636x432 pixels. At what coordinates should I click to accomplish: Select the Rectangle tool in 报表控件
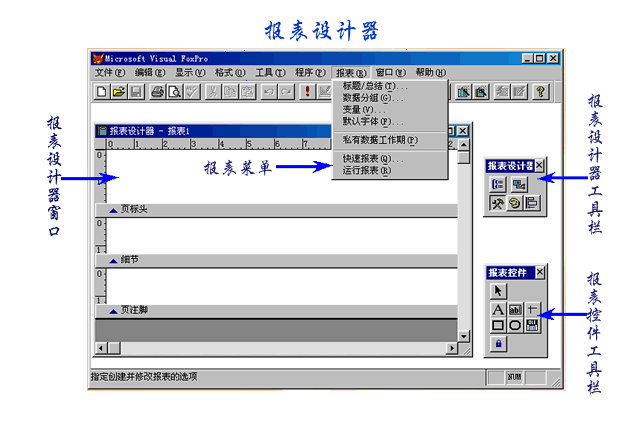[x=498, y=325]
